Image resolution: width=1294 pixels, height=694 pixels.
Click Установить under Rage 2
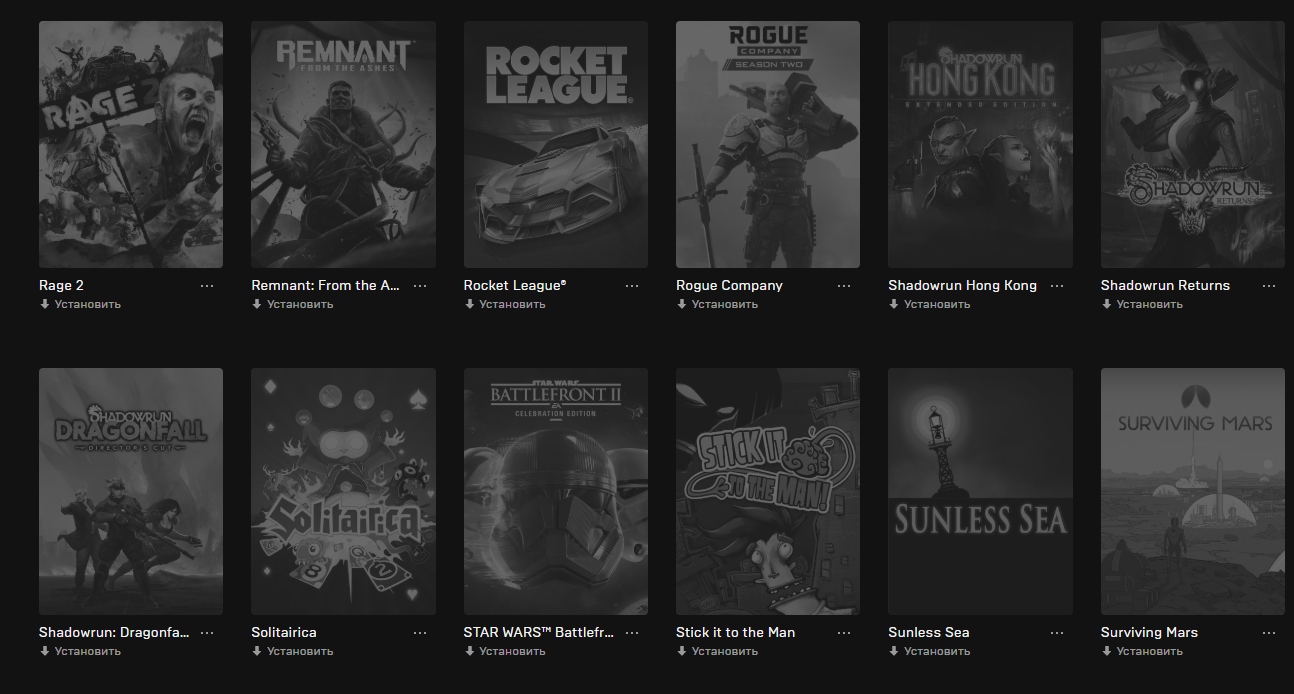(80, 304)
